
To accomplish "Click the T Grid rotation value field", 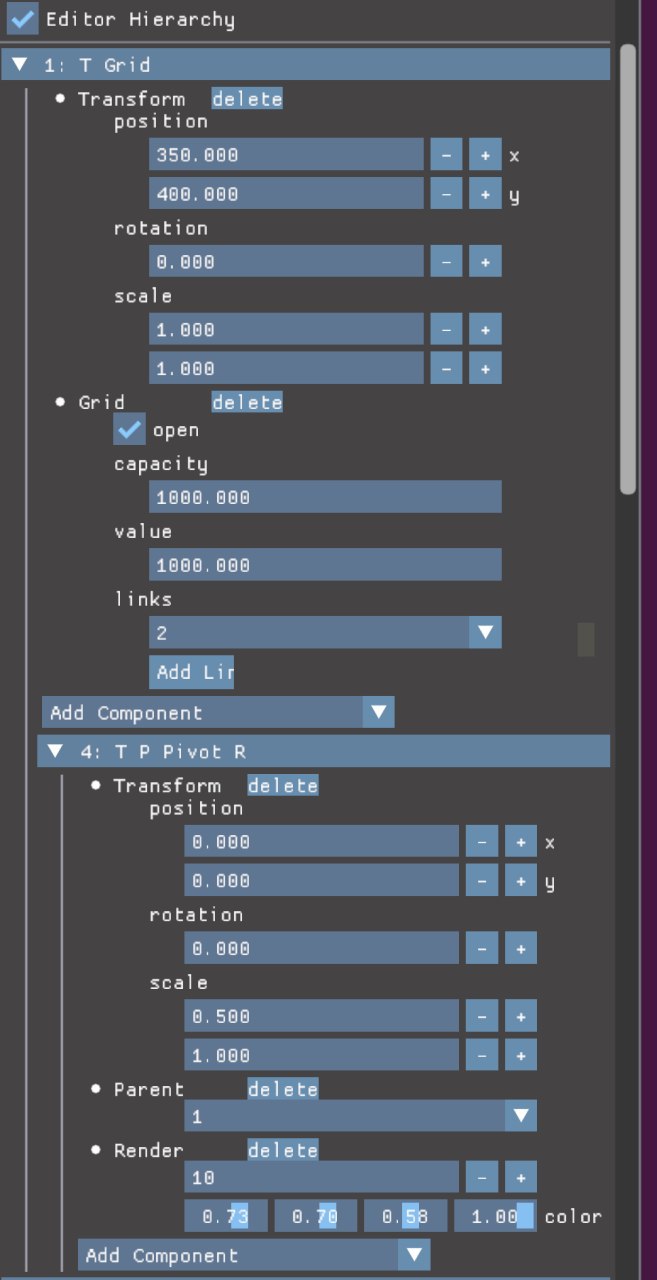I will click(x=287, y=261).
